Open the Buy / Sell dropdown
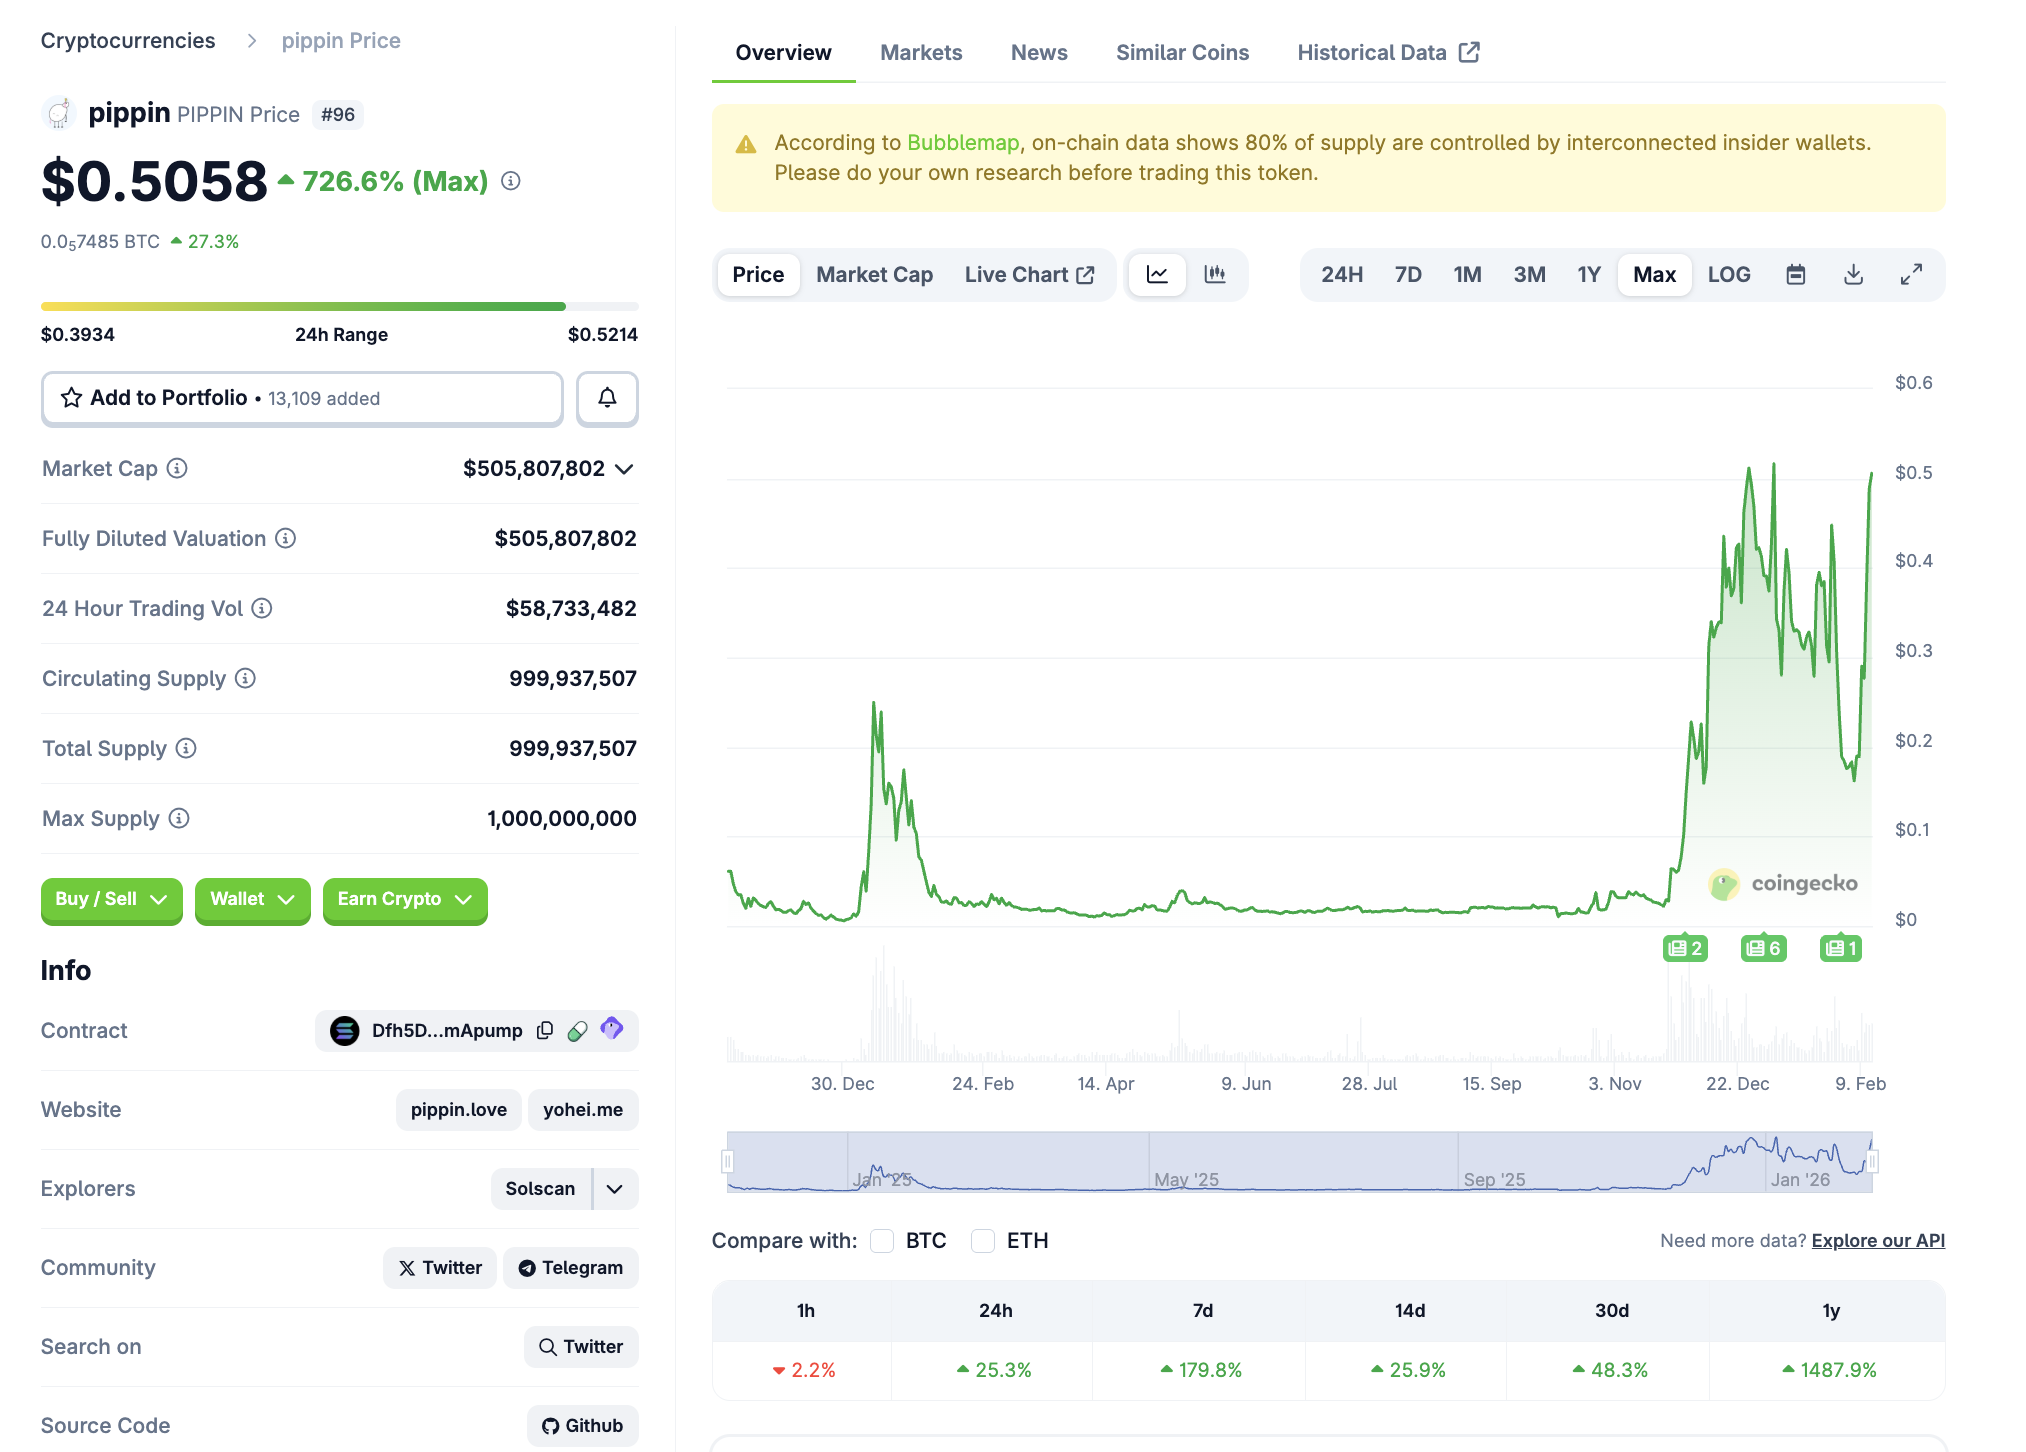2026x1452 pixels. tap(111, 899)
